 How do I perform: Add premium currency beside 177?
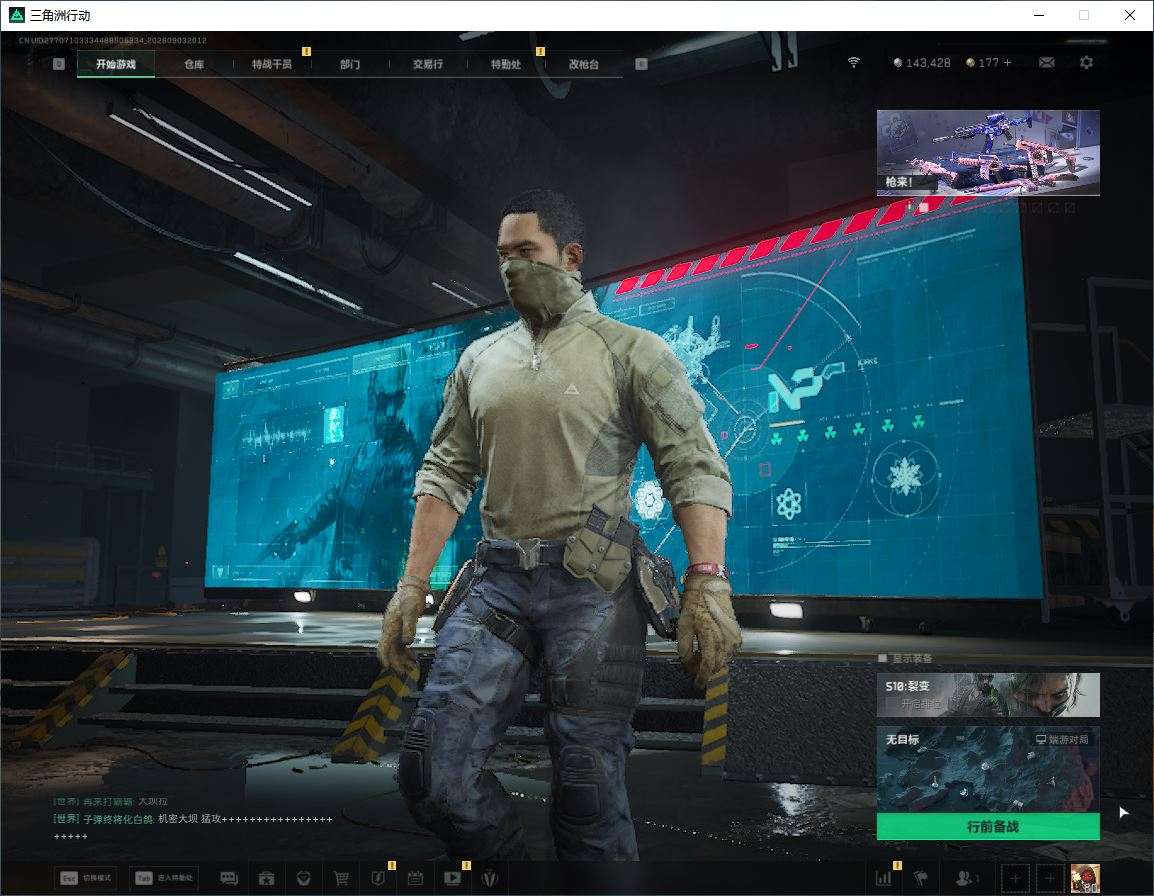[x=1008, y=63]
